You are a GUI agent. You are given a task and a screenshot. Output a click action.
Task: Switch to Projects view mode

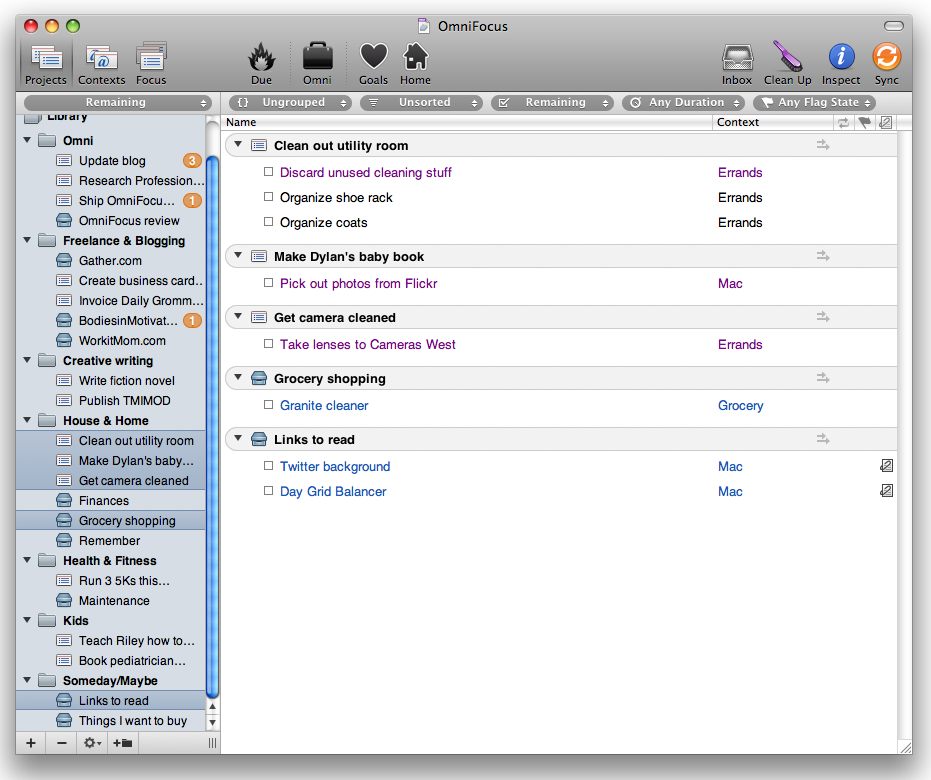46,64
